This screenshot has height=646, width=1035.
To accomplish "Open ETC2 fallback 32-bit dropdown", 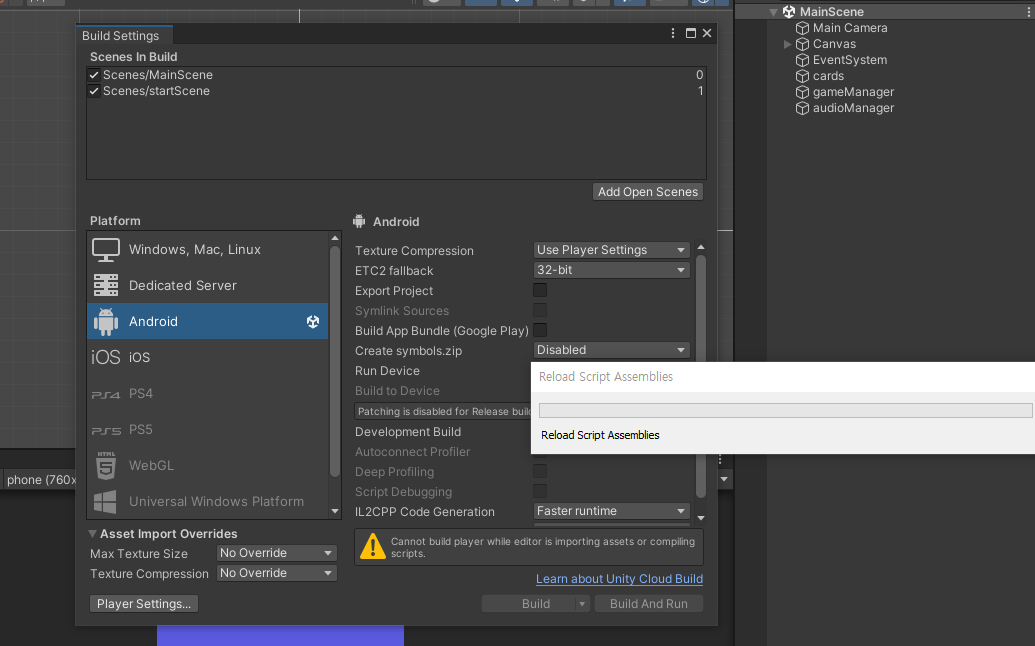I will 611,270.
